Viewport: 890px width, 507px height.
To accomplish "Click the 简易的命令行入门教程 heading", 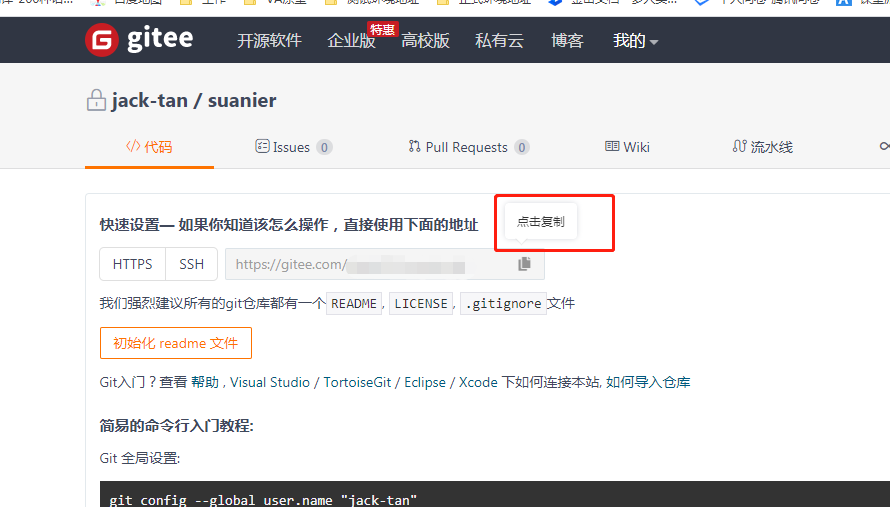I will [x=177, y=425].
